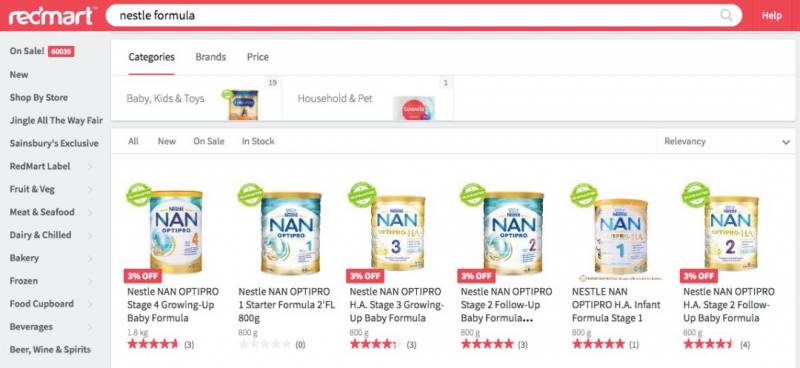
Task: Click the RedMart logo
Action: point(52,16)
